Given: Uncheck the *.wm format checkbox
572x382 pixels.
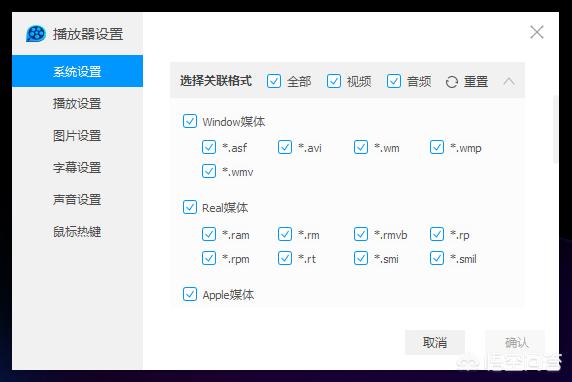Looking at the screenshot, I should 361,147.
